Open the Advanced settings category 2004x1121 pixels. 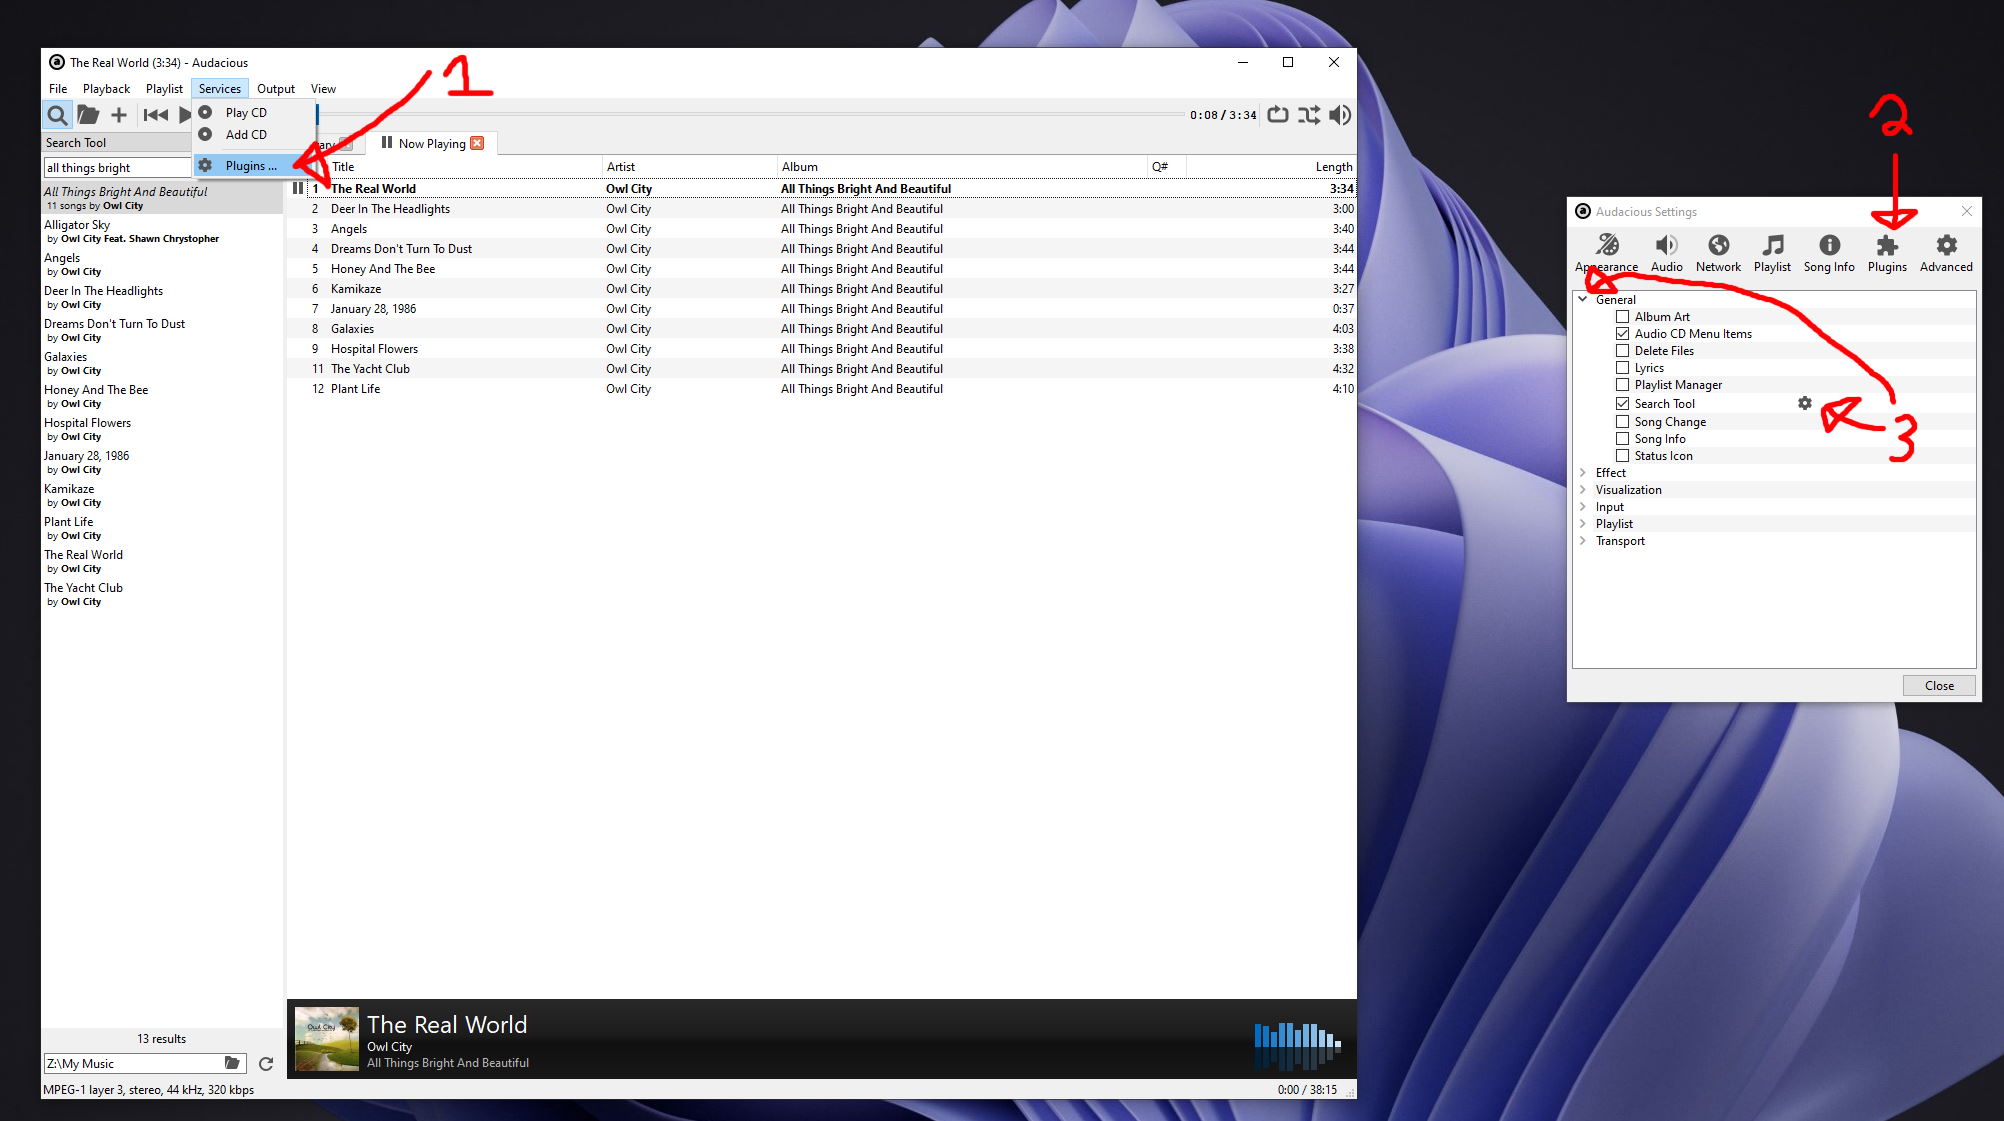coord(1946,253)
